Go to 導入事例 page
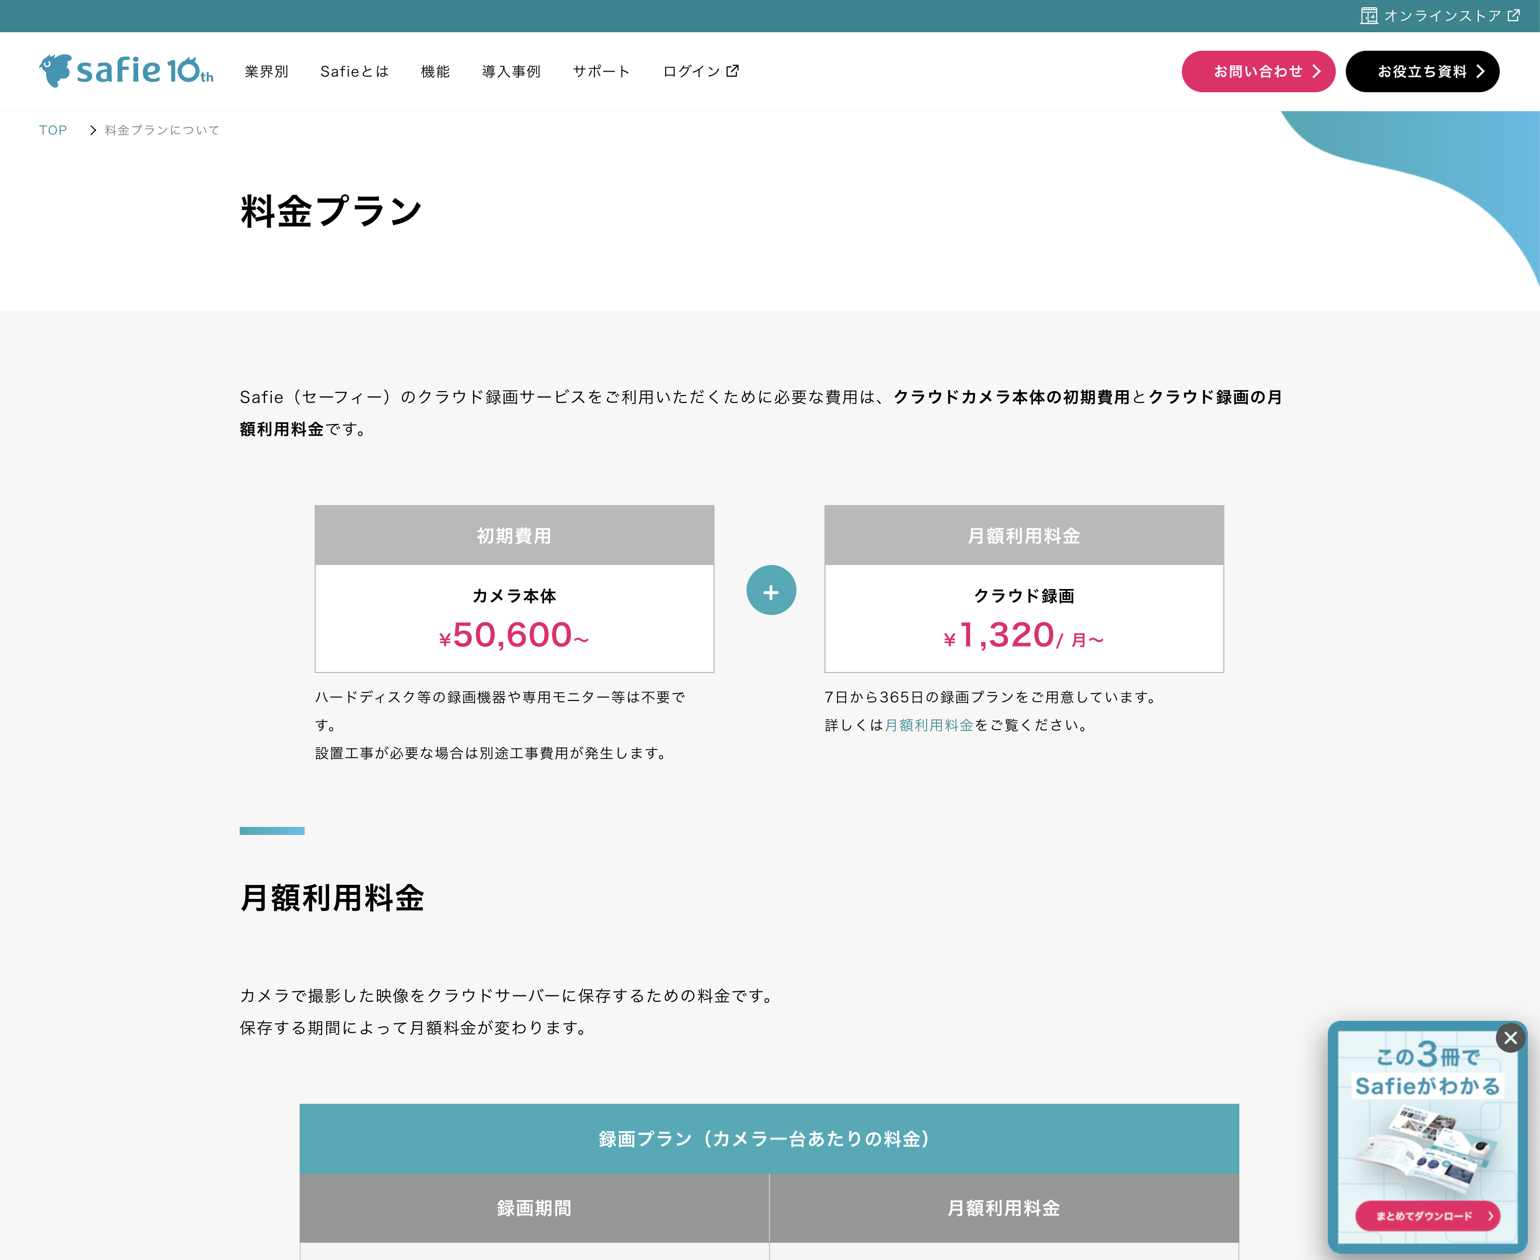Image resolution: width=1540 pixels, height=1260 pixels. click(511, 71)
